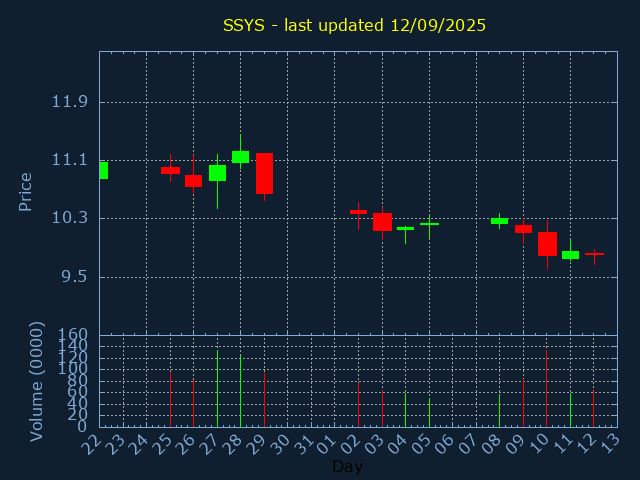This screenshot has height=480, width=640.
Task: Select the green candlestick for day 08
Action: click(x=500, y=221)
